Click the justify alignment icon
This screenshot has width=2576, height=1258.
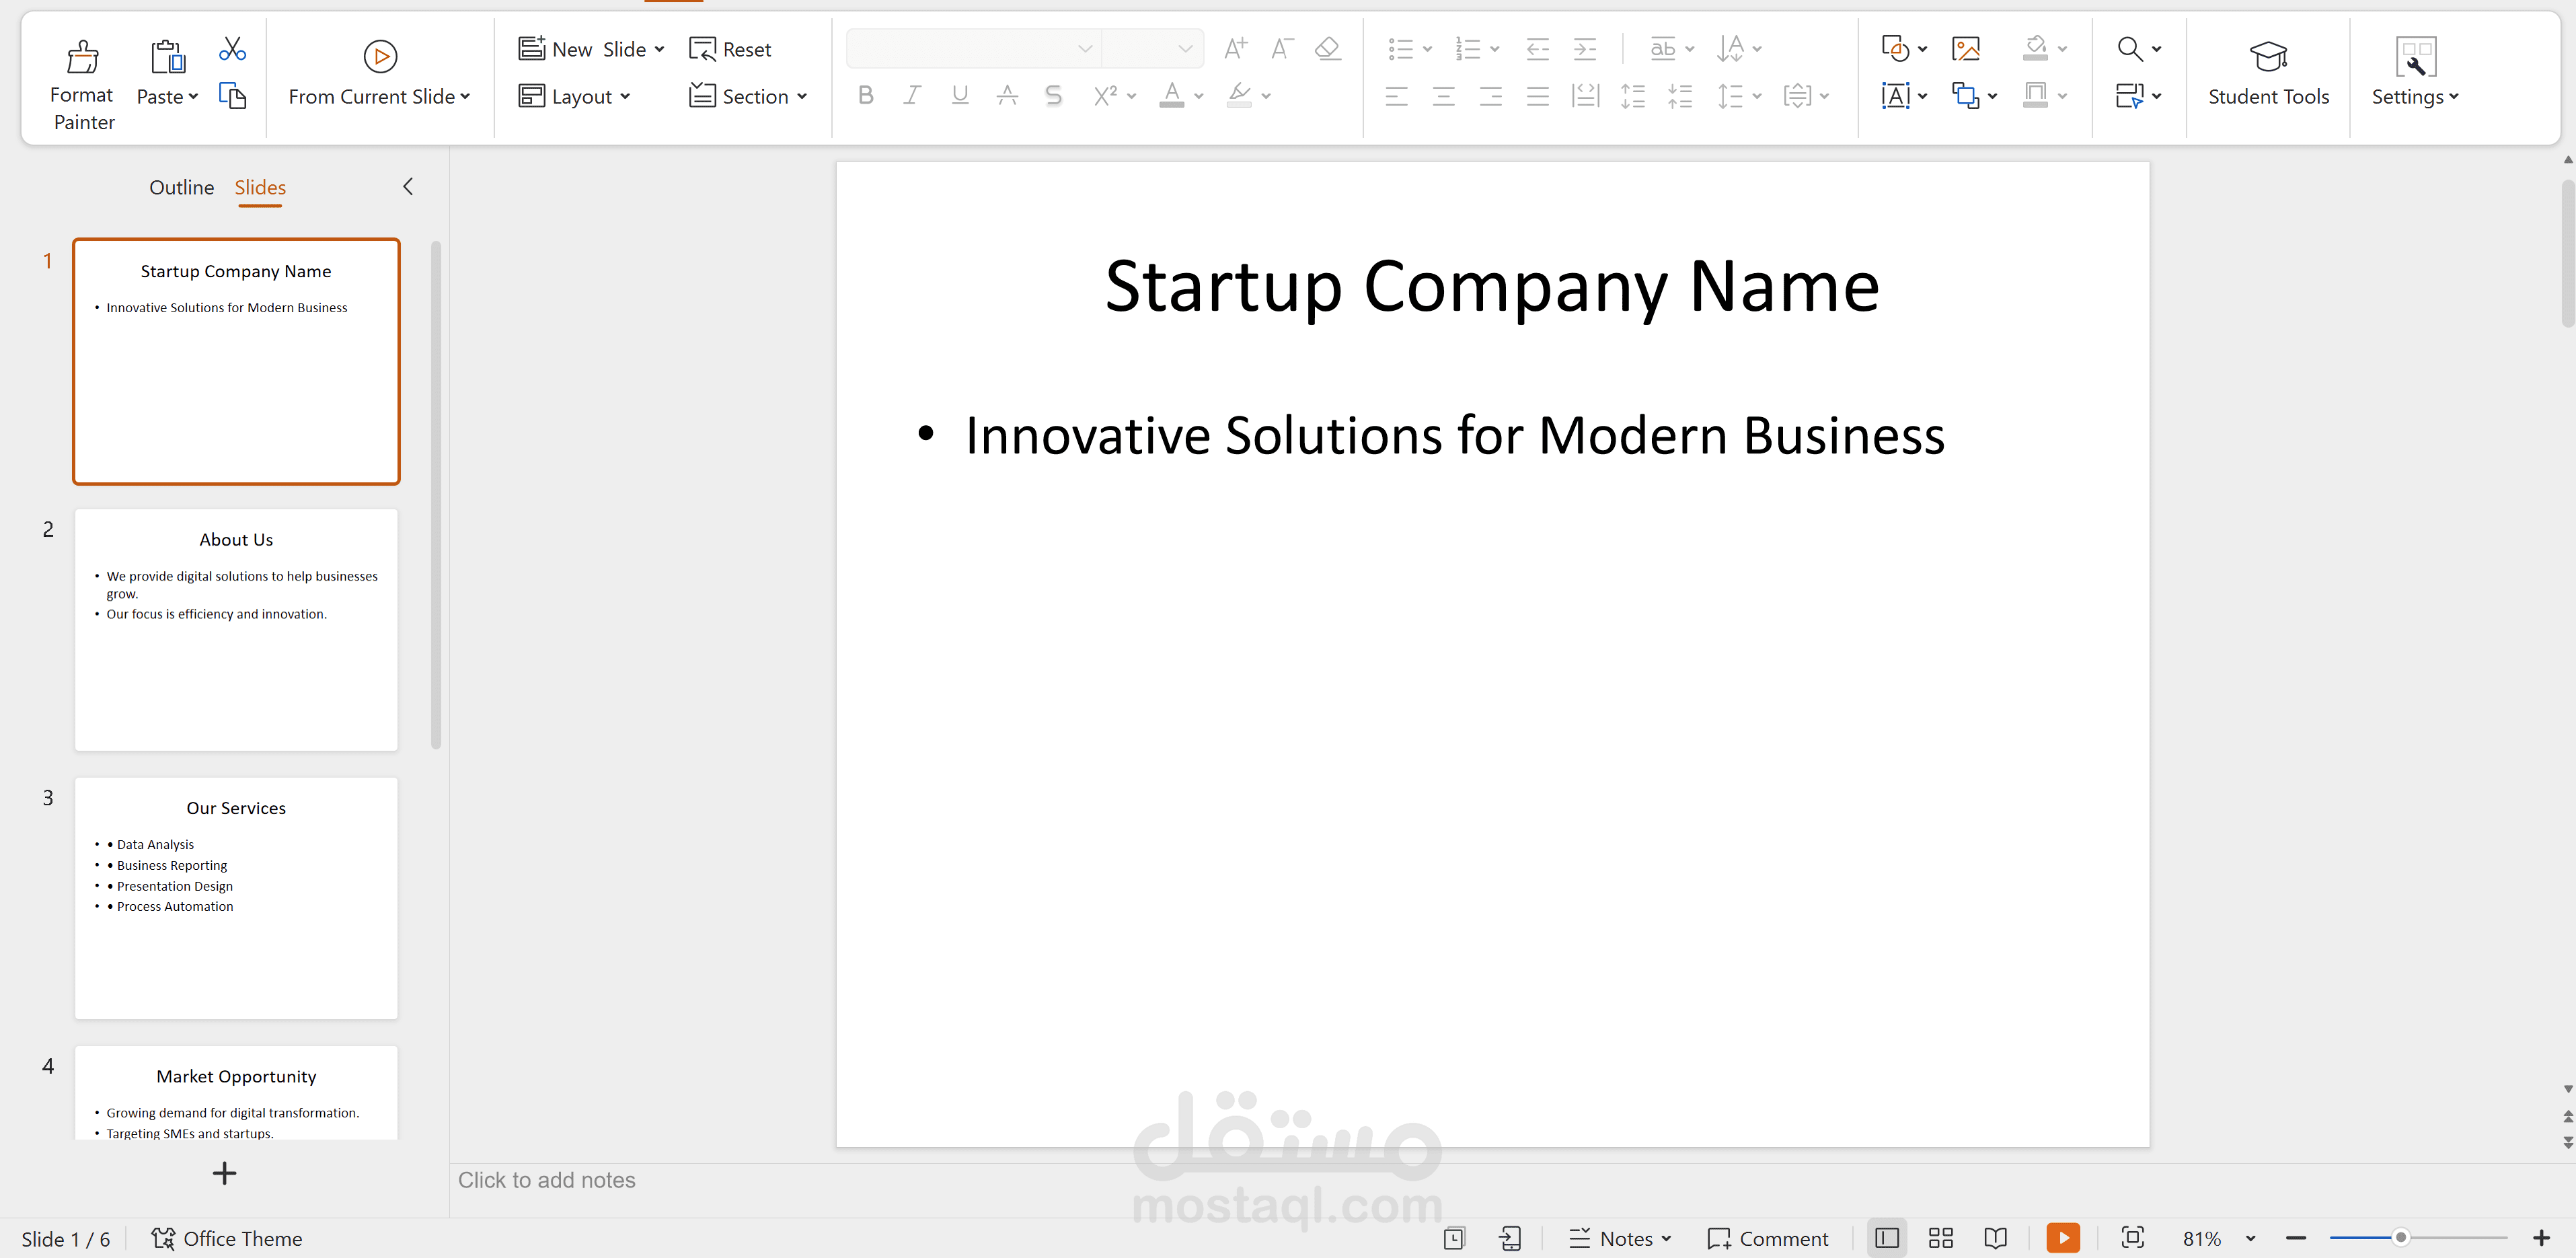coord(1537,96)
